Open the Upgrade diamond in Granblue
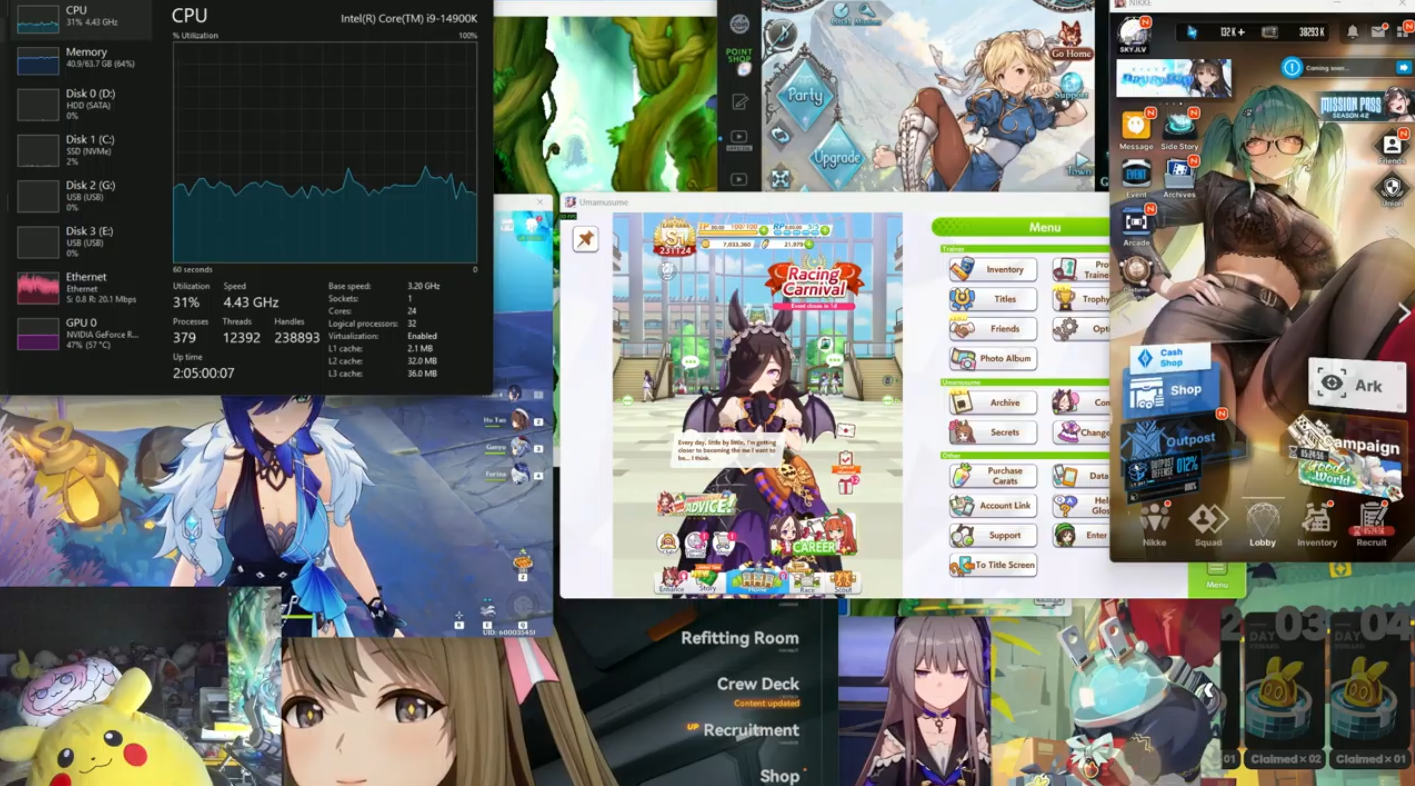The width and height of the screenshot is (1415, 786). [x=836, y=156]
